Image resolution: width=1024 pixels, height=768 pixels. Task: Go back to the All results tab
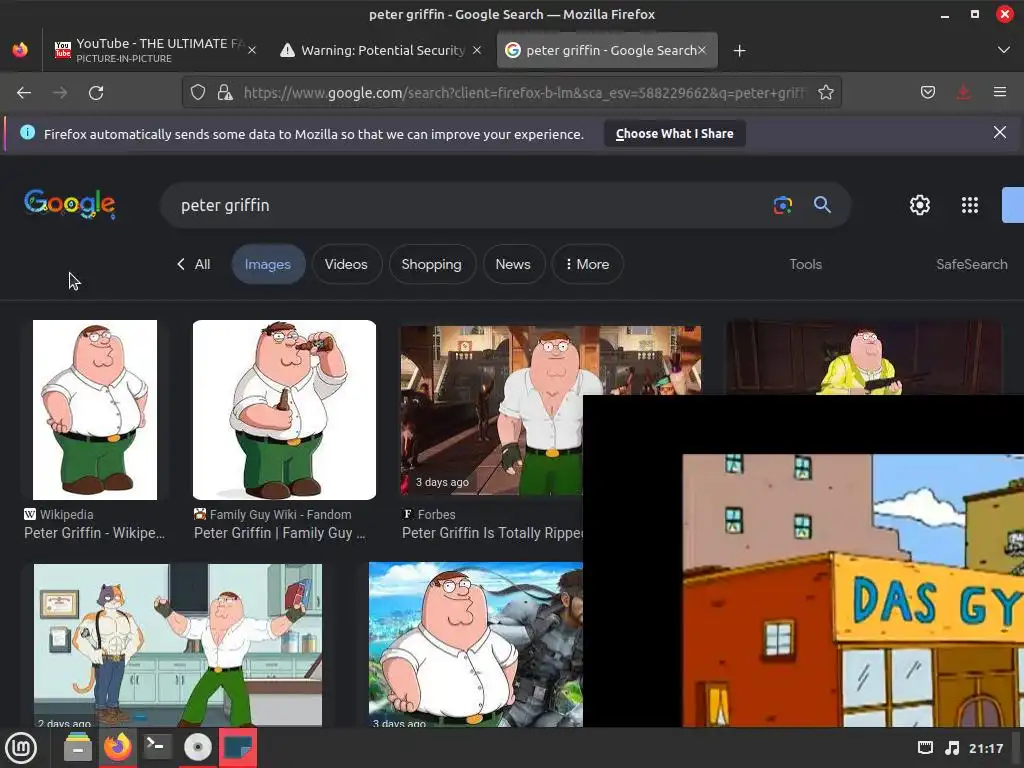(194, 264)
